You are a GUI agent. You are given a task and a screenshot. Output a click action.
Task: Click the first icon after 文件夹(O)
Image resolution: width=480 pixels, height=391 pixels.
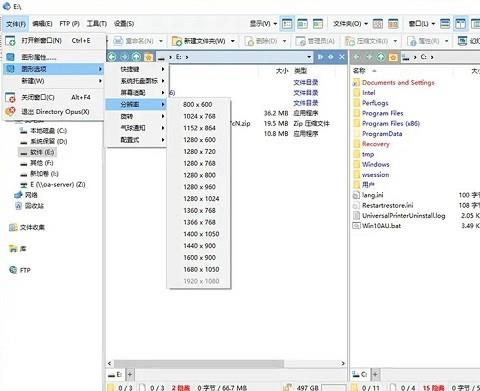click(x=378, y=24)
